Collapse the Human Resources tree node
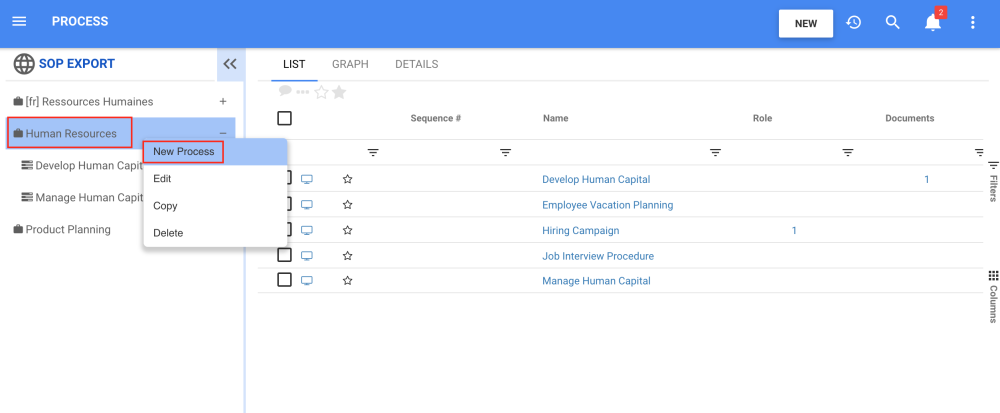The height and width of the screenshot is (413, 1000). (223, 133)
